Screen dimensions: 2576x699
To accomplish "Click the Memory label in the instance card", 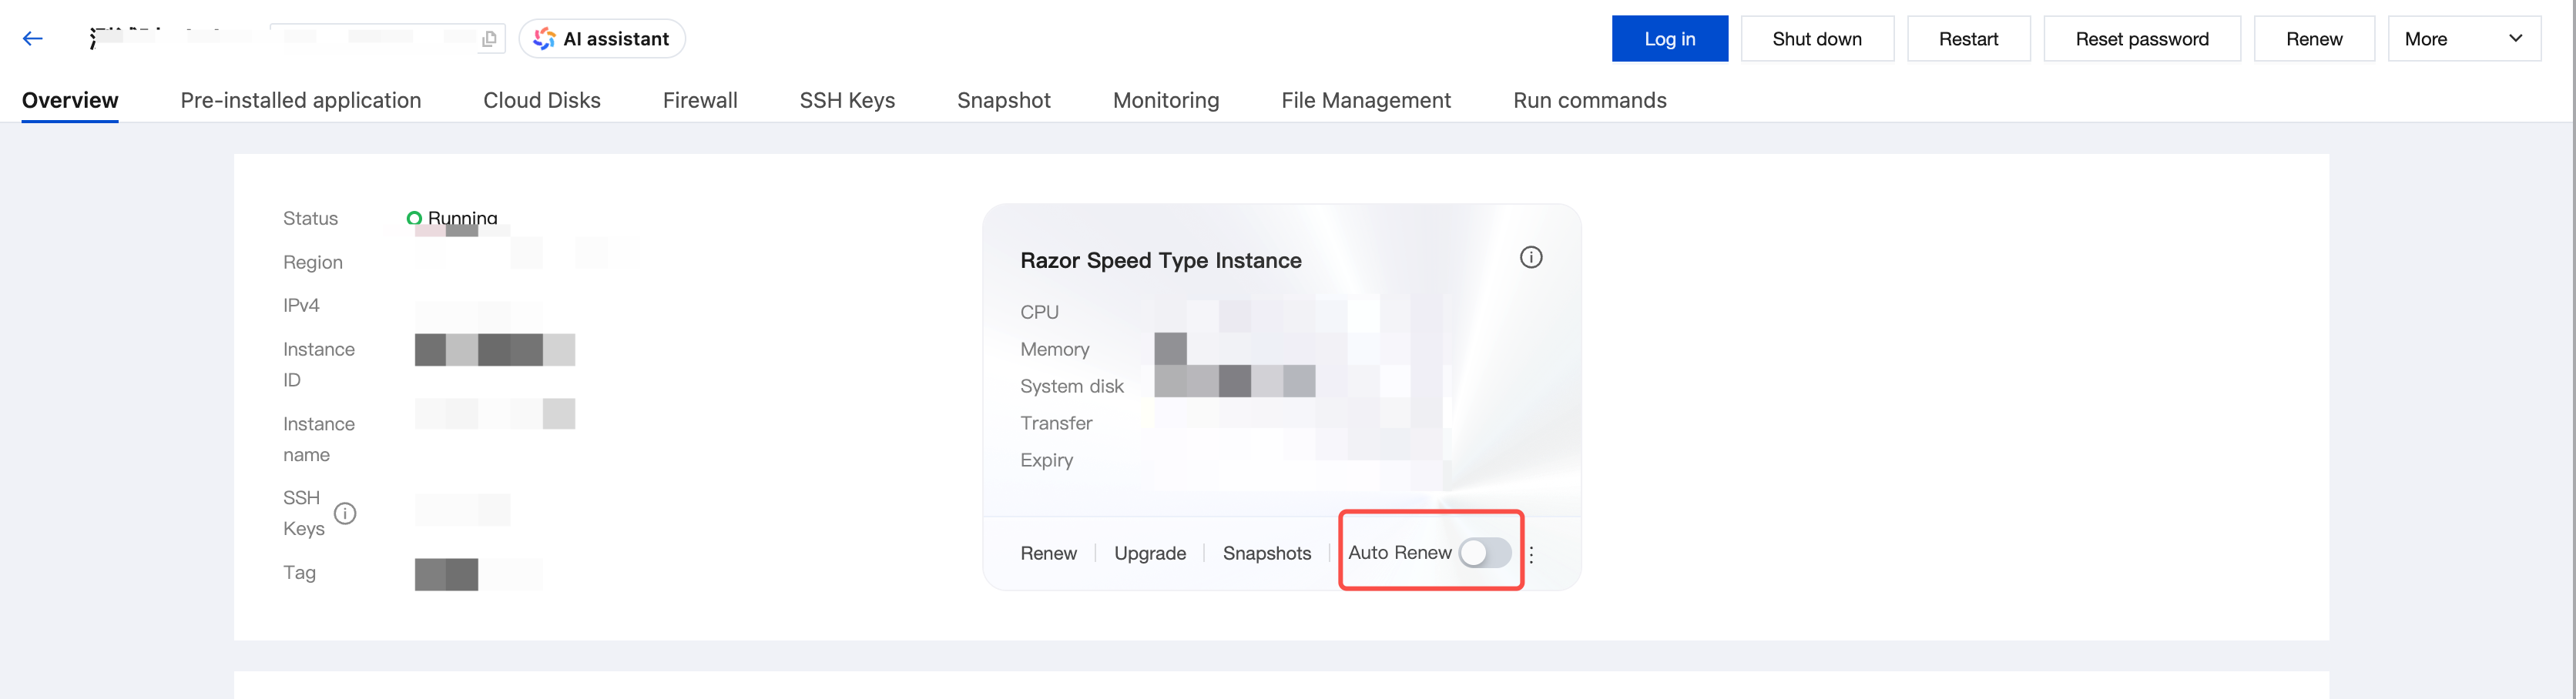I will [1055, 350].
